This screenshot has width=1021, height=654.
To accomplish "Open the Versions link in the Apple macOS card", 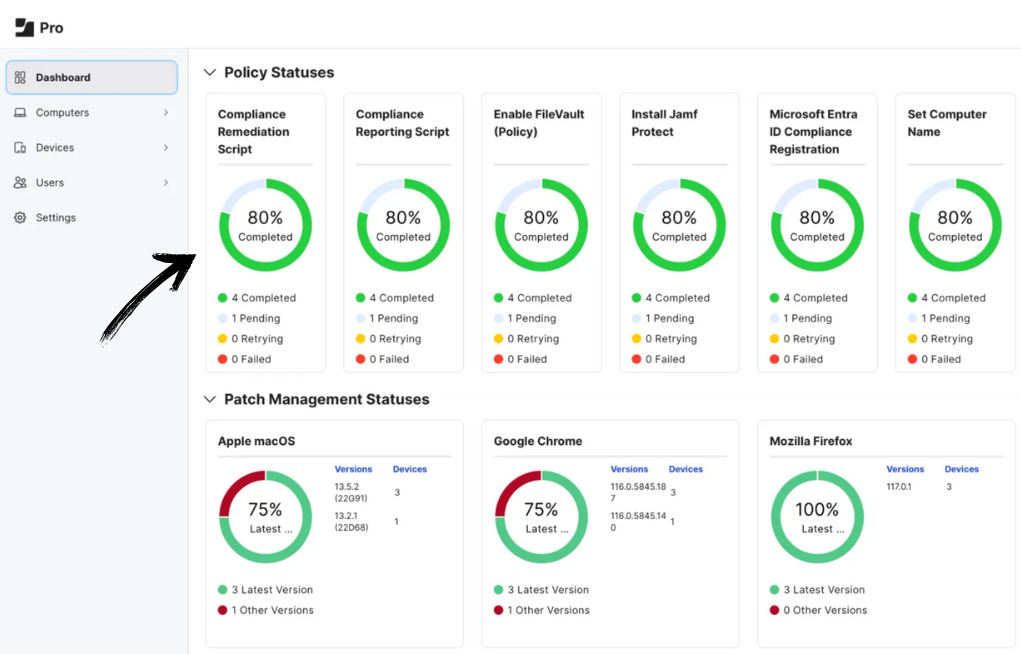I will pyautogui.click(x=353, y=468).
